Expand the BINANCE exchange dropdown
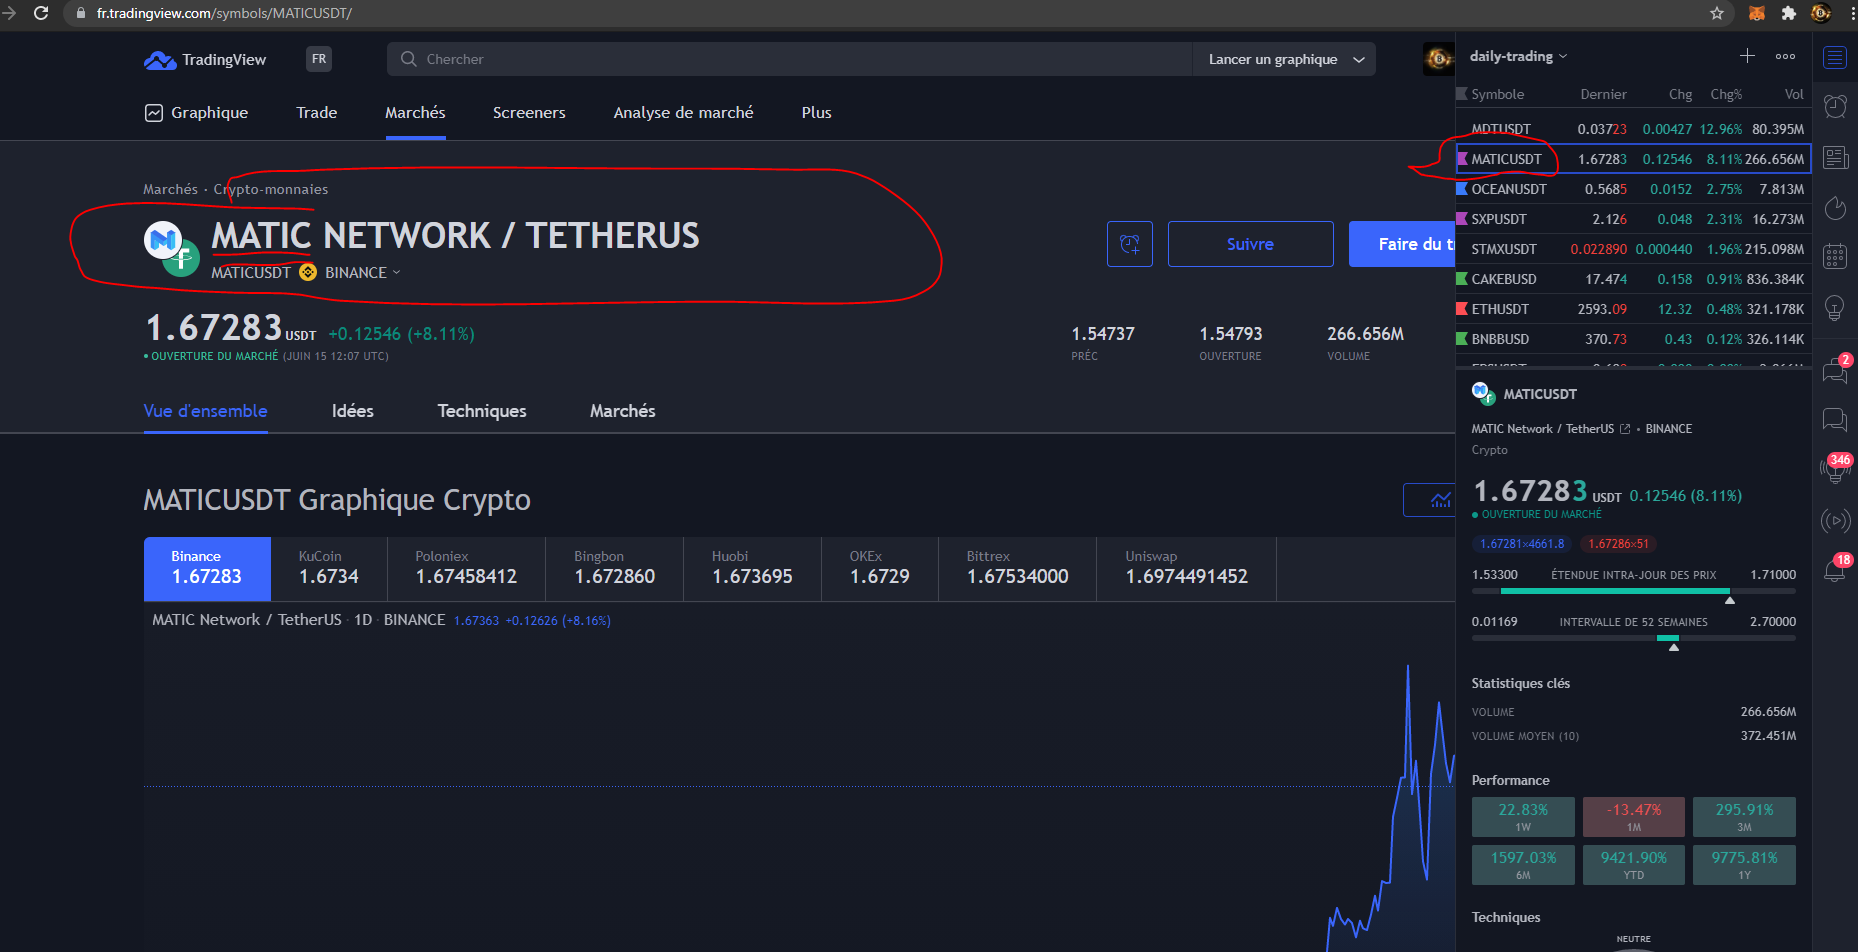 [362, 272]
